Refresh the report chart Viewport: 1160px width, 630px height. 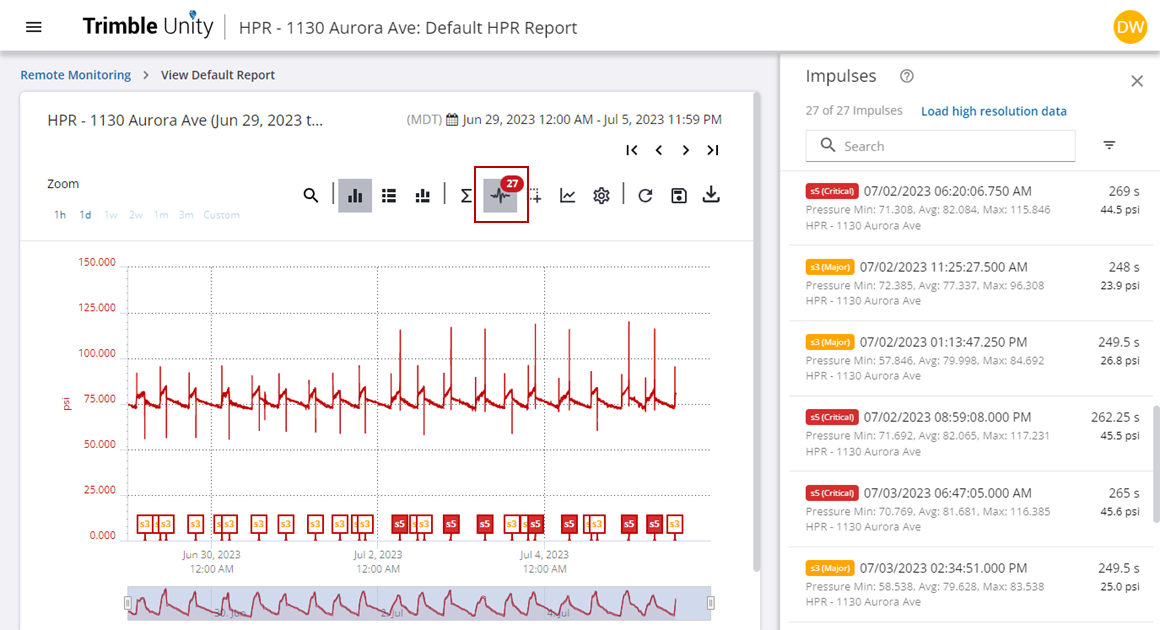645,195
